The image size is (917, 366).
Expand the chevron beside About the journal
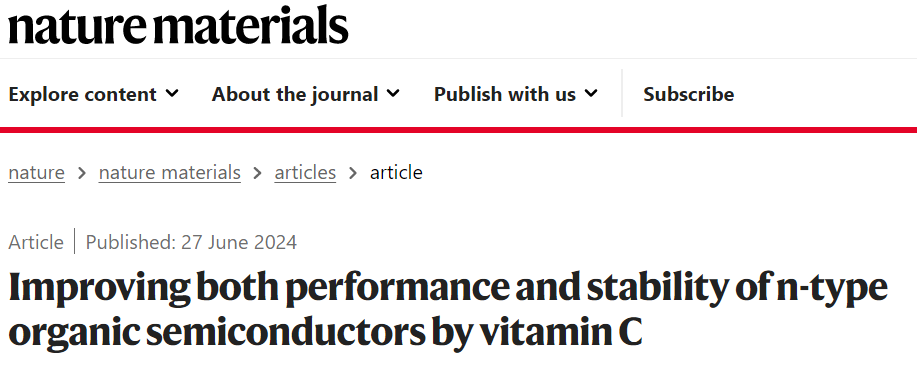(393, 93)
